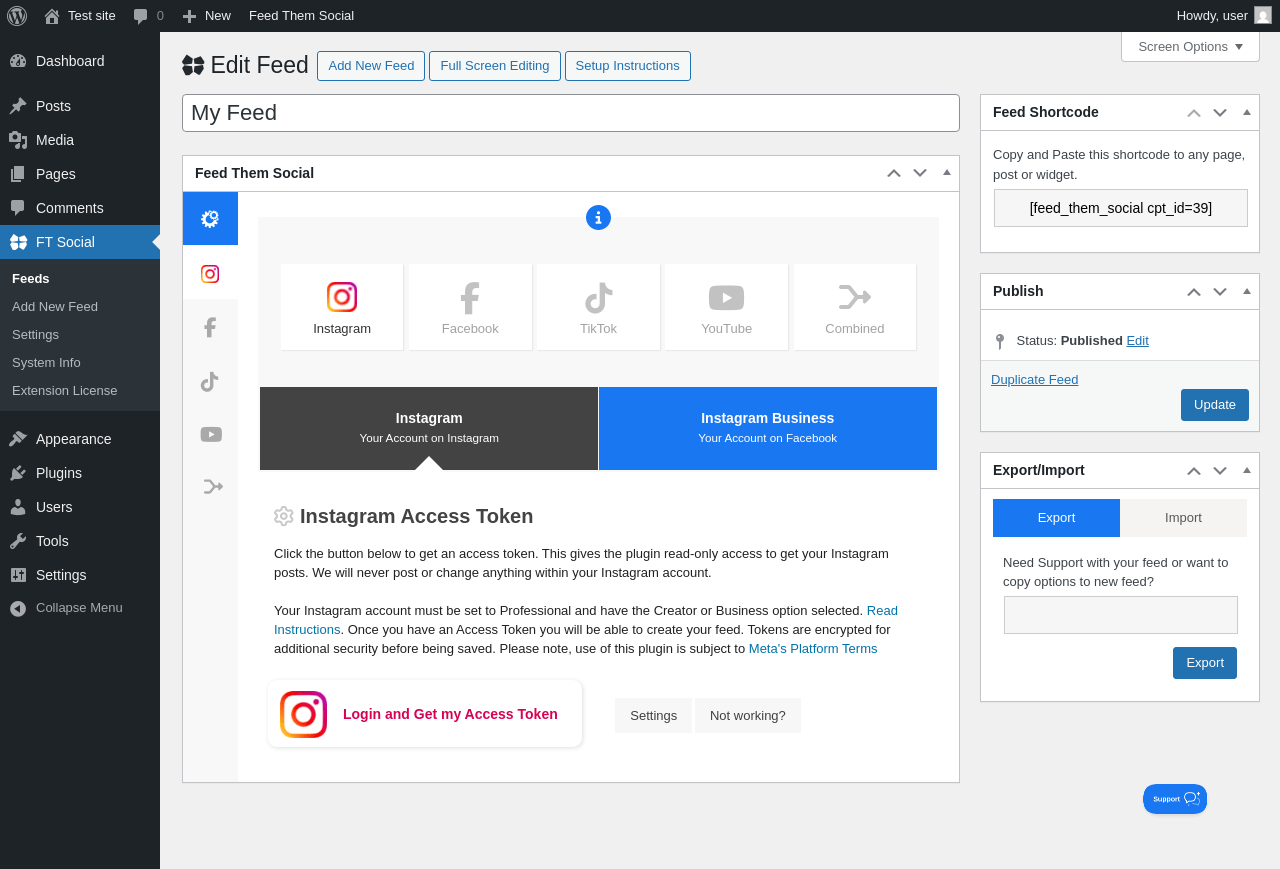Collapse the Publish panel
This screenshot has height=869, width=1280.
tap(1247, 291)
